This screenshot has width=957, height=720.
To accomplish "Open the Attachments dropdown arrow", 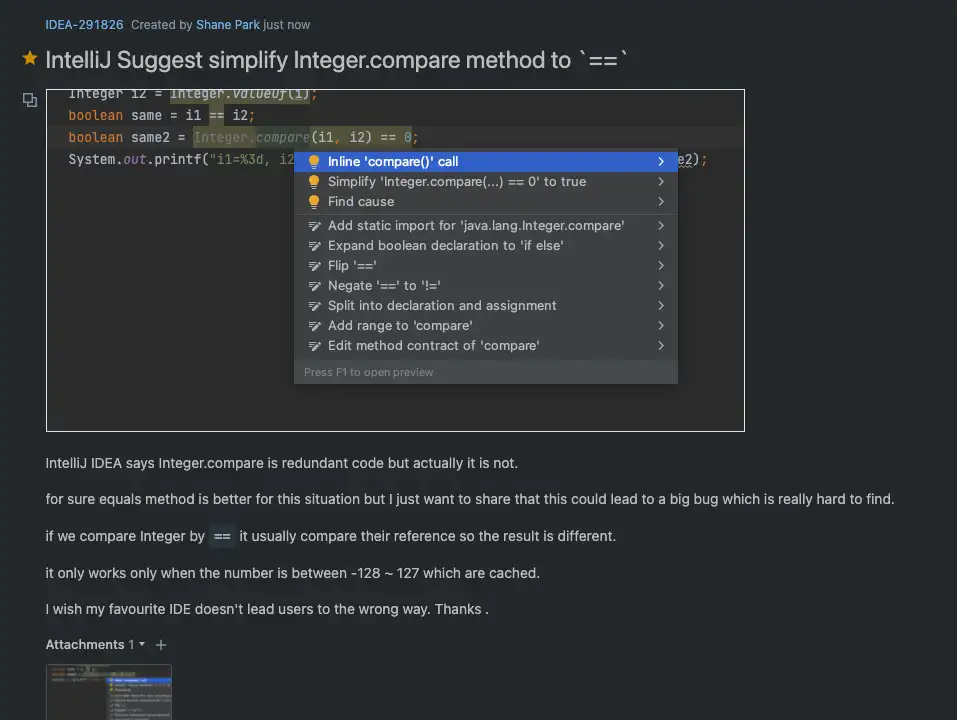I will (142, 644).
